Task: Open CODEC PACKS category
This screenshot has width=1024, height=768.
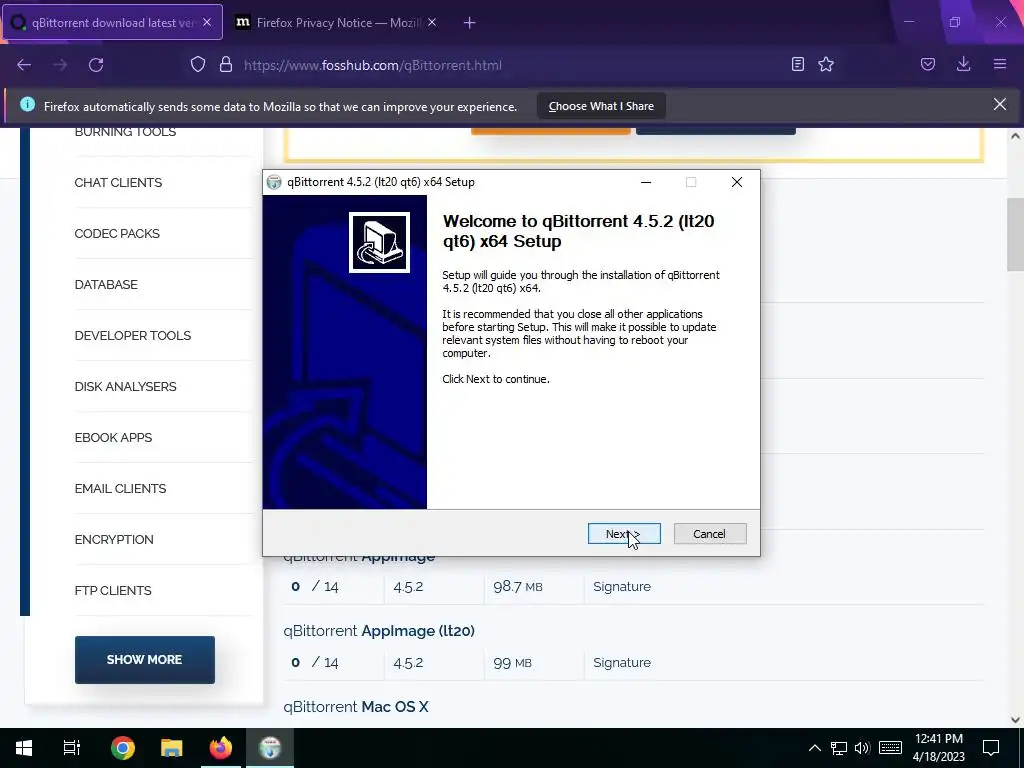Action: pos(117,234)
